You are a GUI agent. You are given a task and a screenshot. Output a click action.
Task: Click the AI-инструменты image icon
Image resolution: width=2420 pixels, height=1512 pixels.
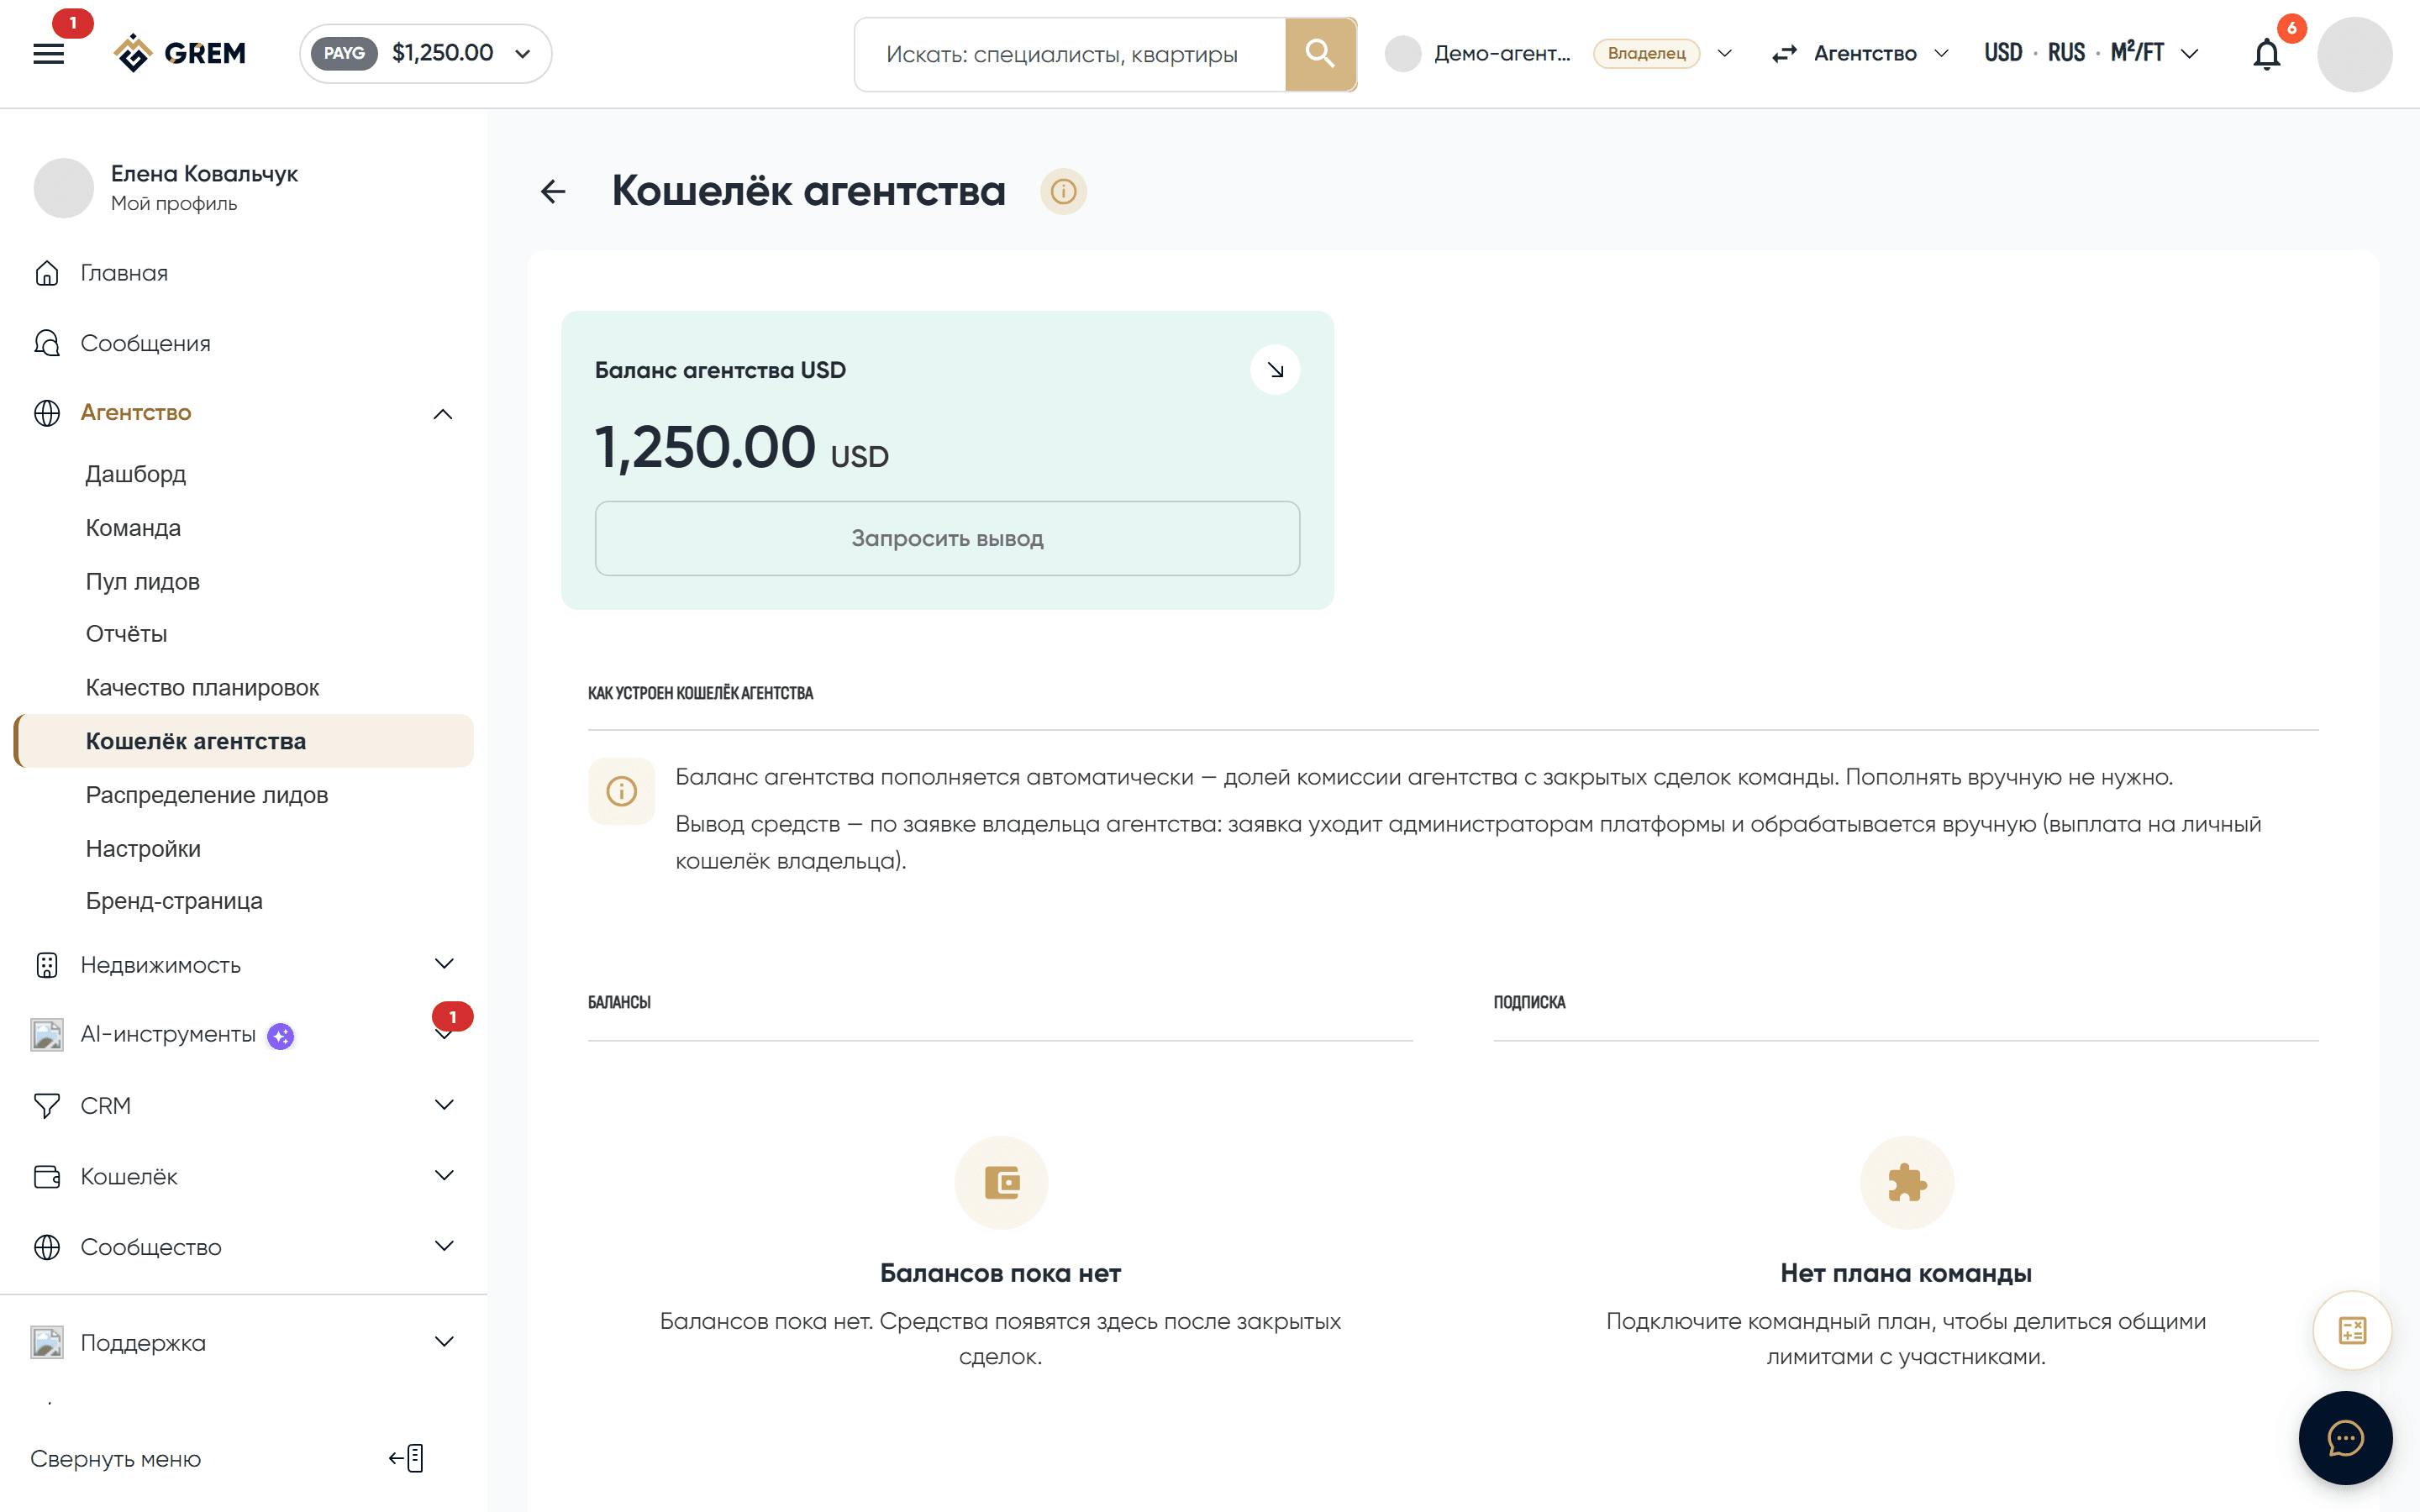tap(47, 1035)
